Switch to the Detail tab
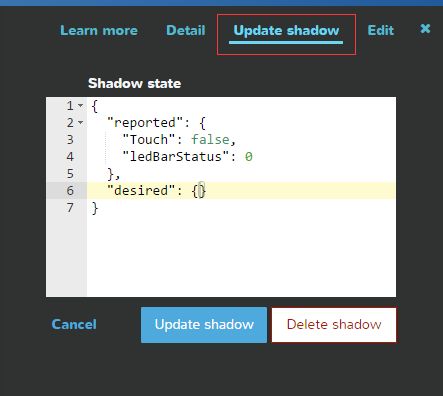 [x=186, y=31]
